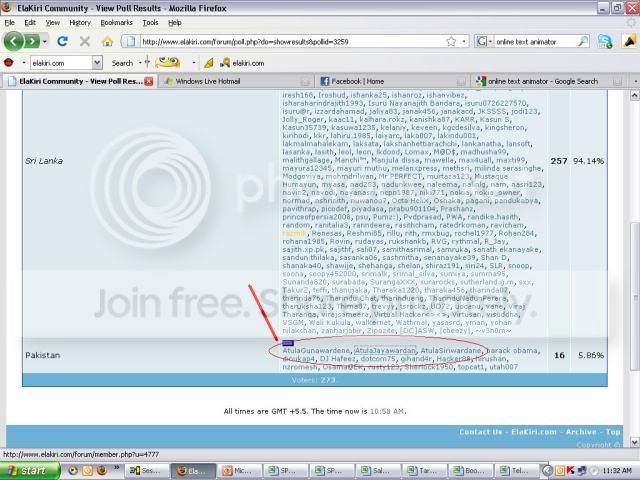The height and width of the screenshot is (480, 640).
Task: Open the elakiri.com toolbar bookmark
Action: (x=242, y=63)
